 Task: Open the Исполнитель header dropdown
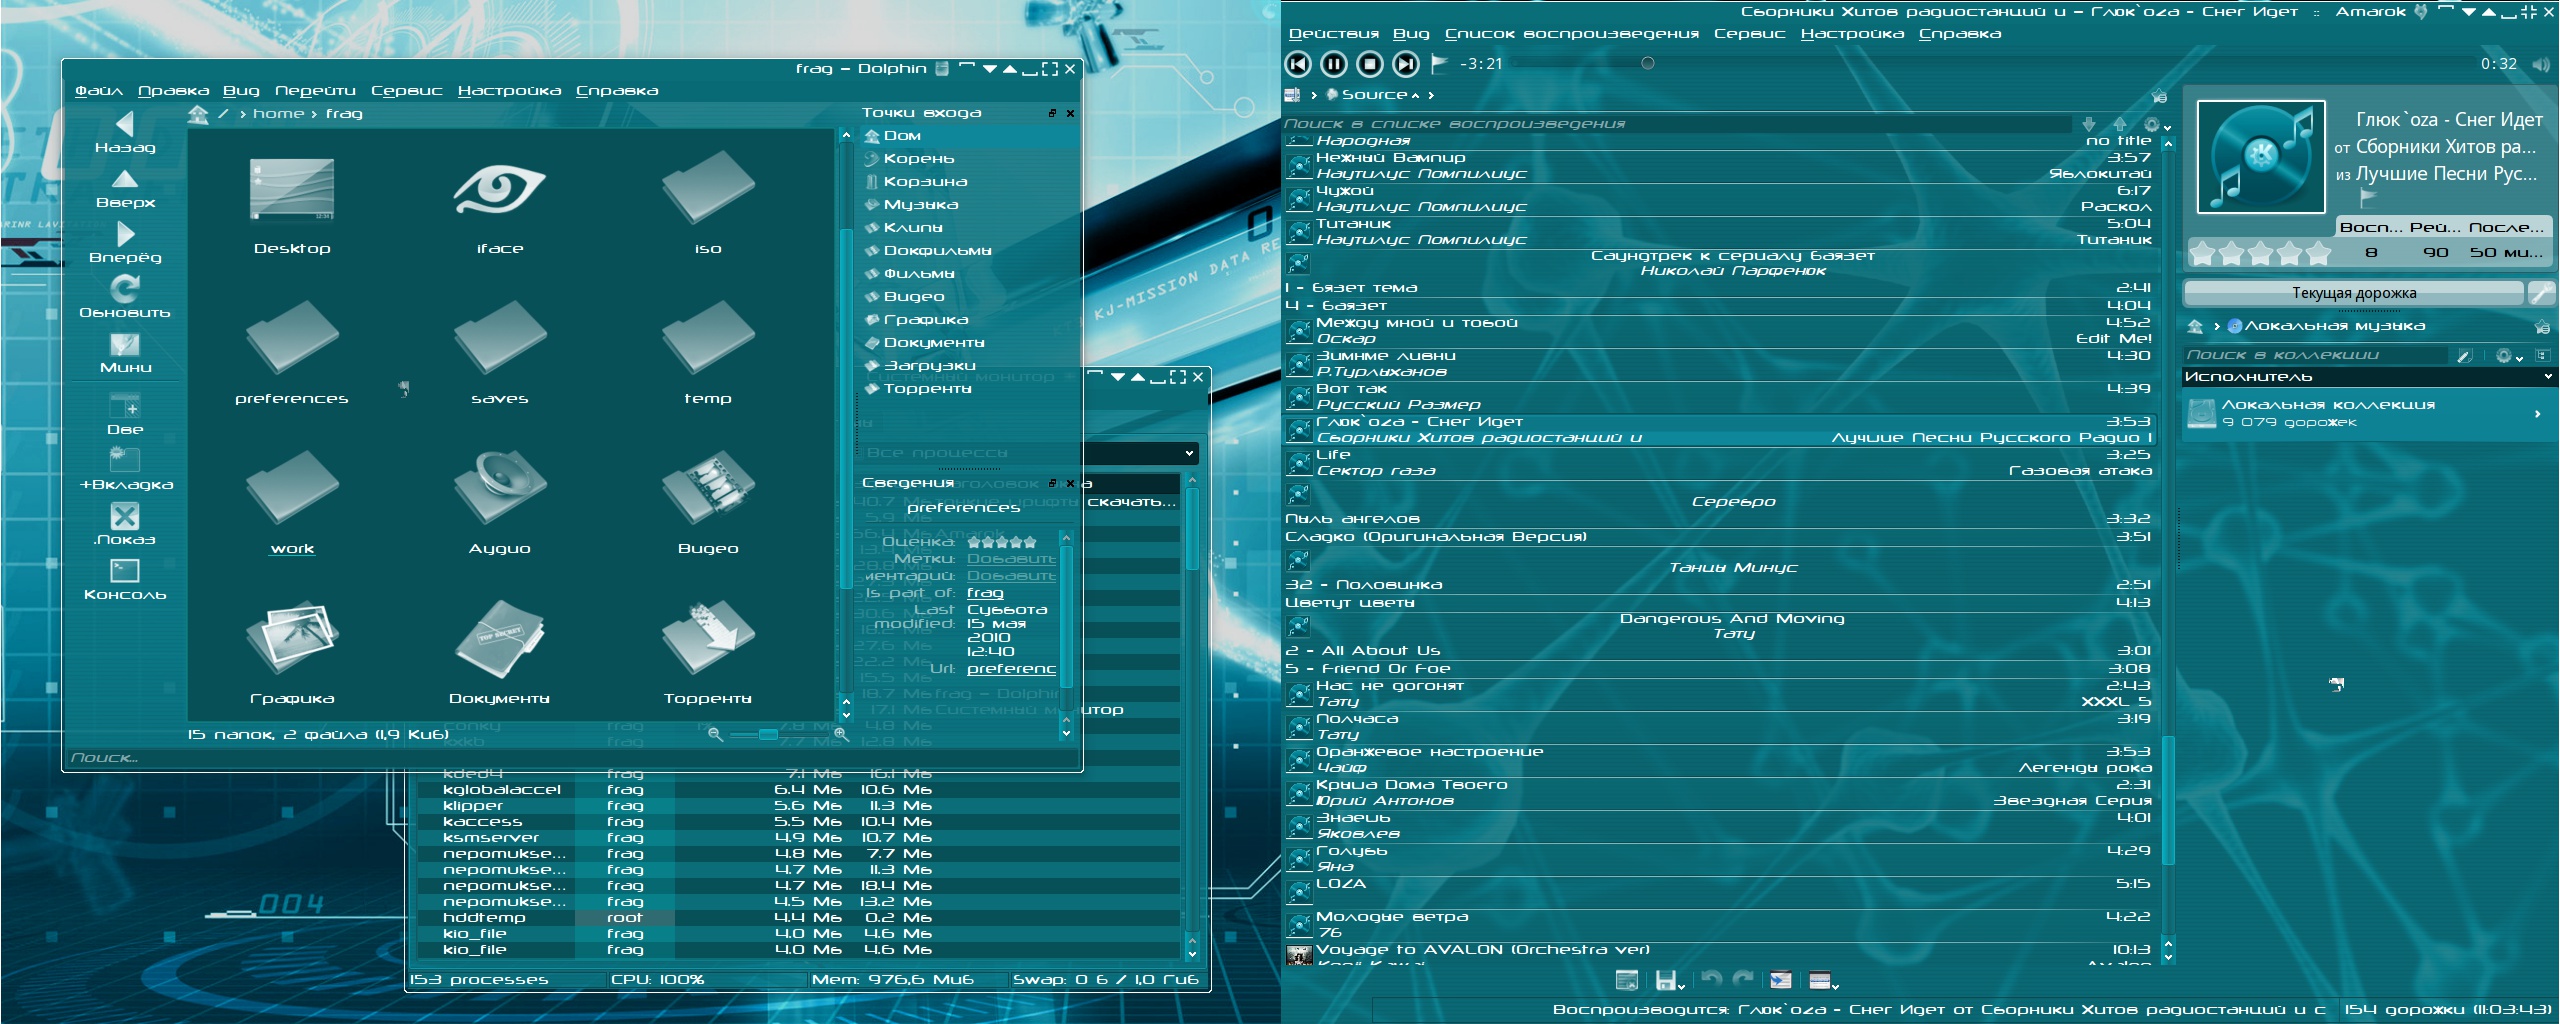click(x=2548, y=377)
